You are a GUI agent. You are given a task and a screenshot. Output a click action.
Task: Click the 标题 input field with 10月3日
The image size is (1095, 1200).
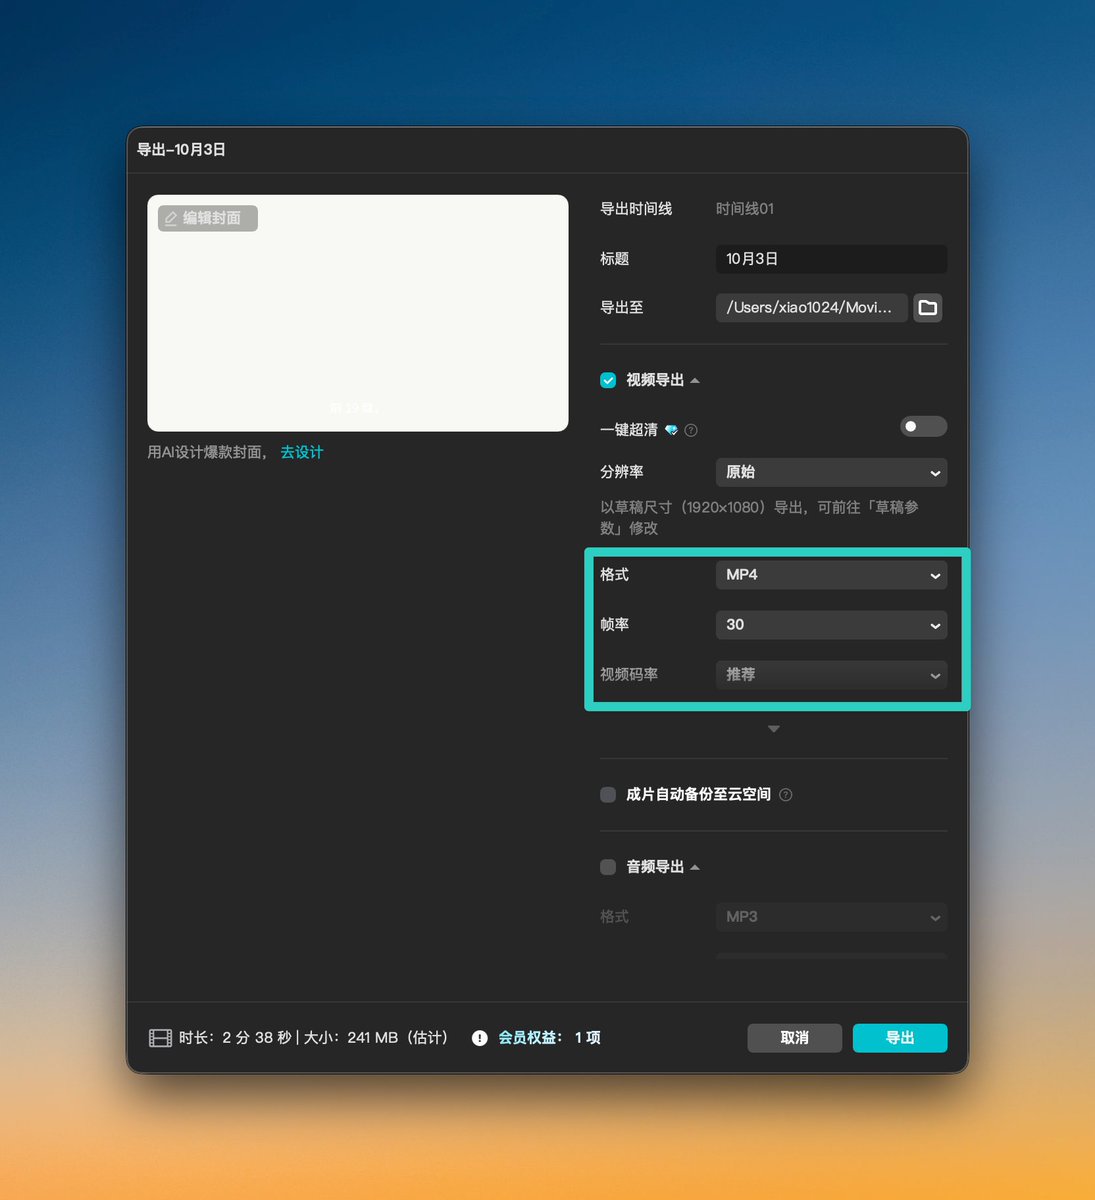pyautogui.click(x=831, y=259)
